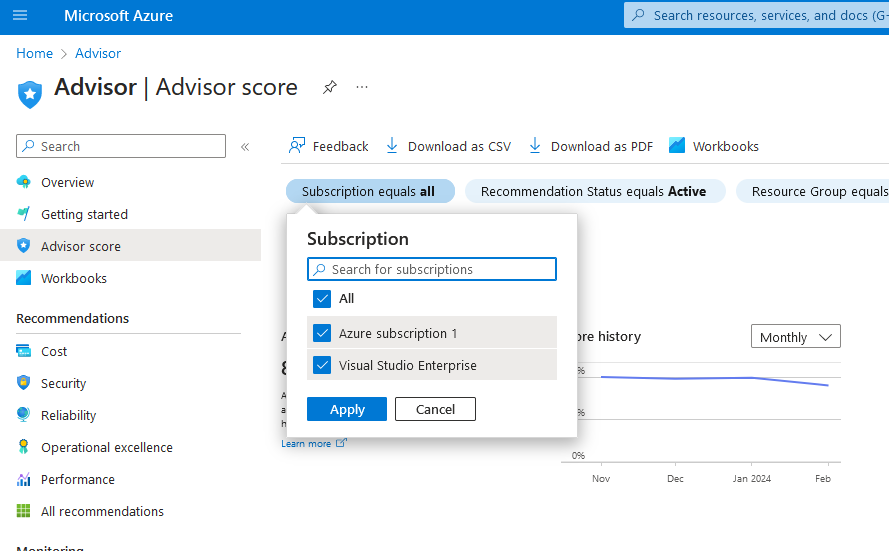Click the Operational excellence ribbon icon
The width and height of the screenshot is (889, 551).
click(x=23, y=447)
